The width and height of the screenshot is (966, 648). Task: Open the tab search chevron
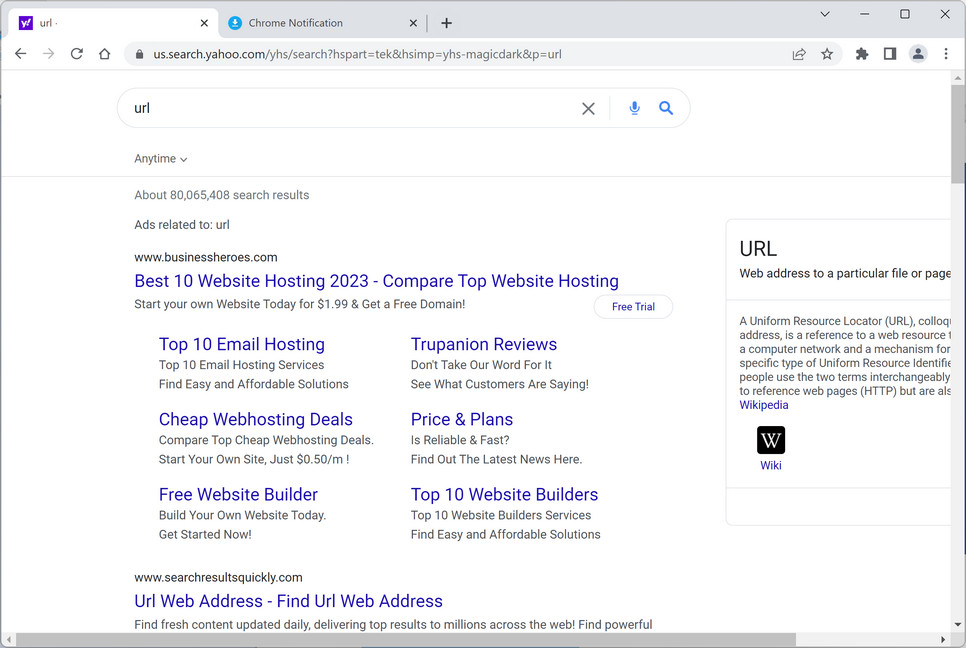pyautogui.click(x=825, y=14)
